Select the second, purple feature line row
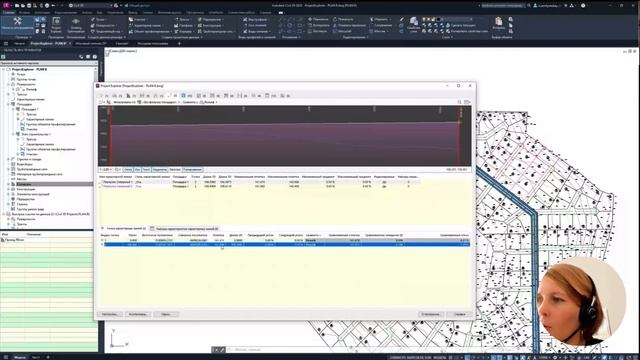This screenshot has width=640, height=360. [259, 186]
